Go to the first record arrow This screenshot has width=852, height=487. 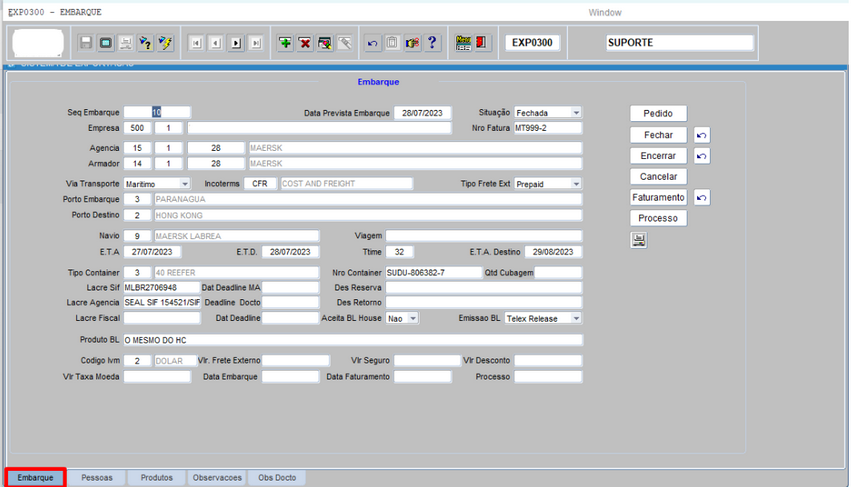click(x=196, y=43)
